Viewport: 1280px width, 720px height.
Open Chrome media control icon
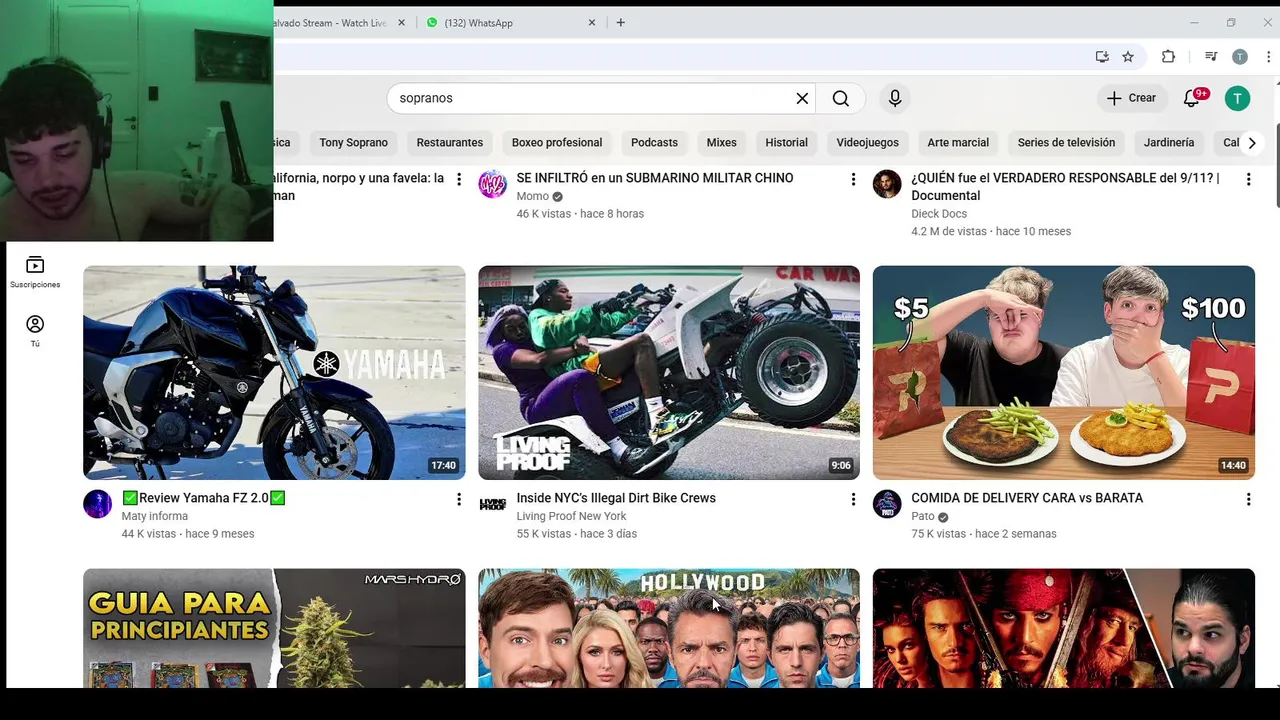1211,57
